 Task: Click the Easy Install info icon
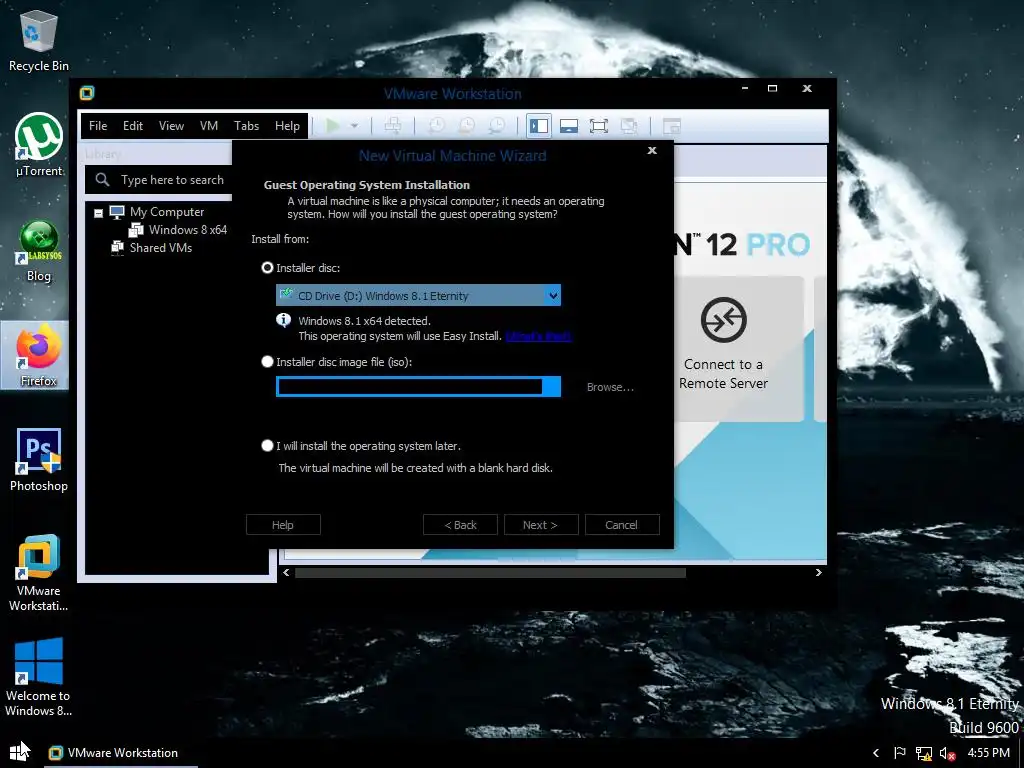click(283, 320)
